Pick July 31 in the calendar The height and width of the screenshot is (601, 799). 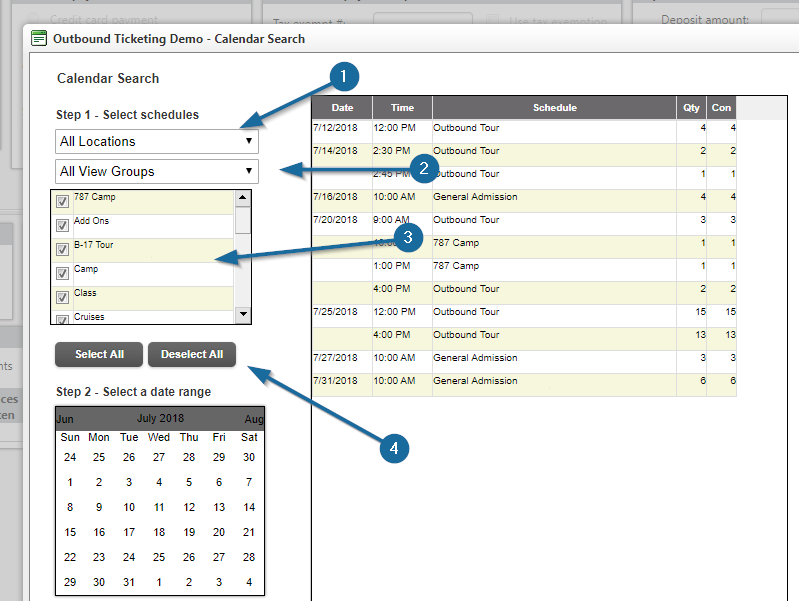pyautogui.click(x=129, y=582)
